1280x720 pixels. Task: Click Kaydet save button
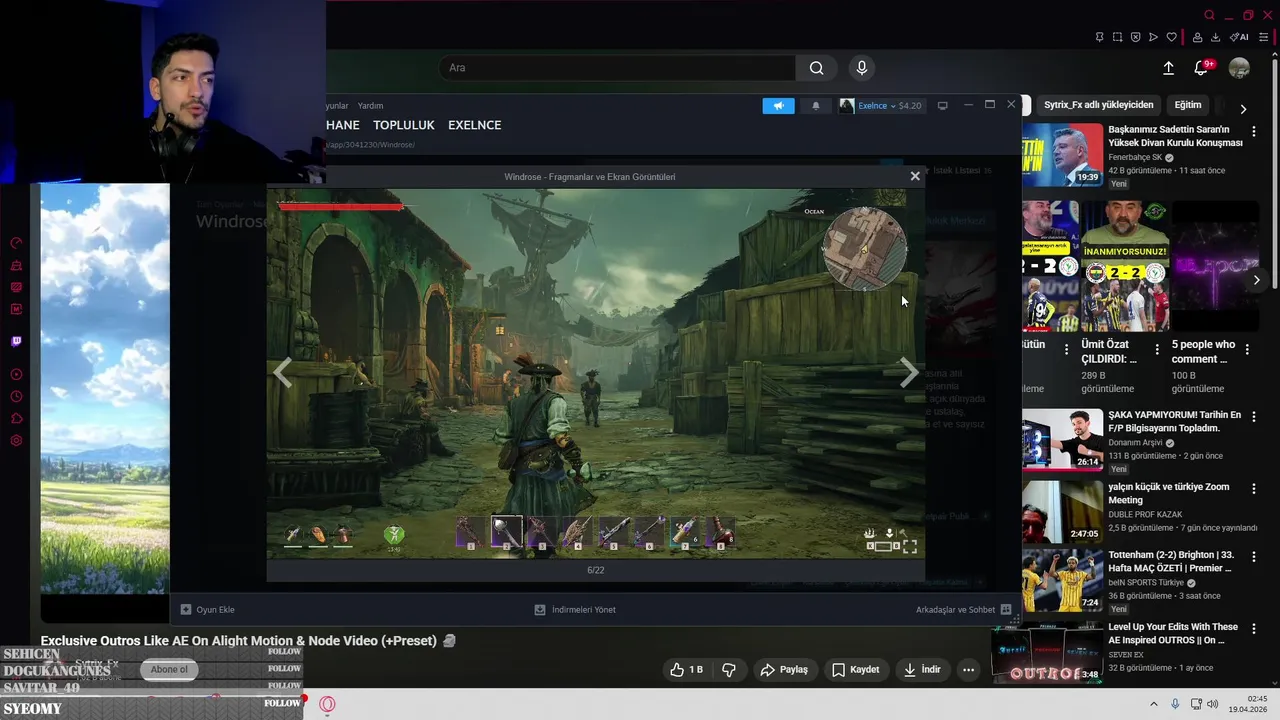pyautogui.click(x=855, y=669)
